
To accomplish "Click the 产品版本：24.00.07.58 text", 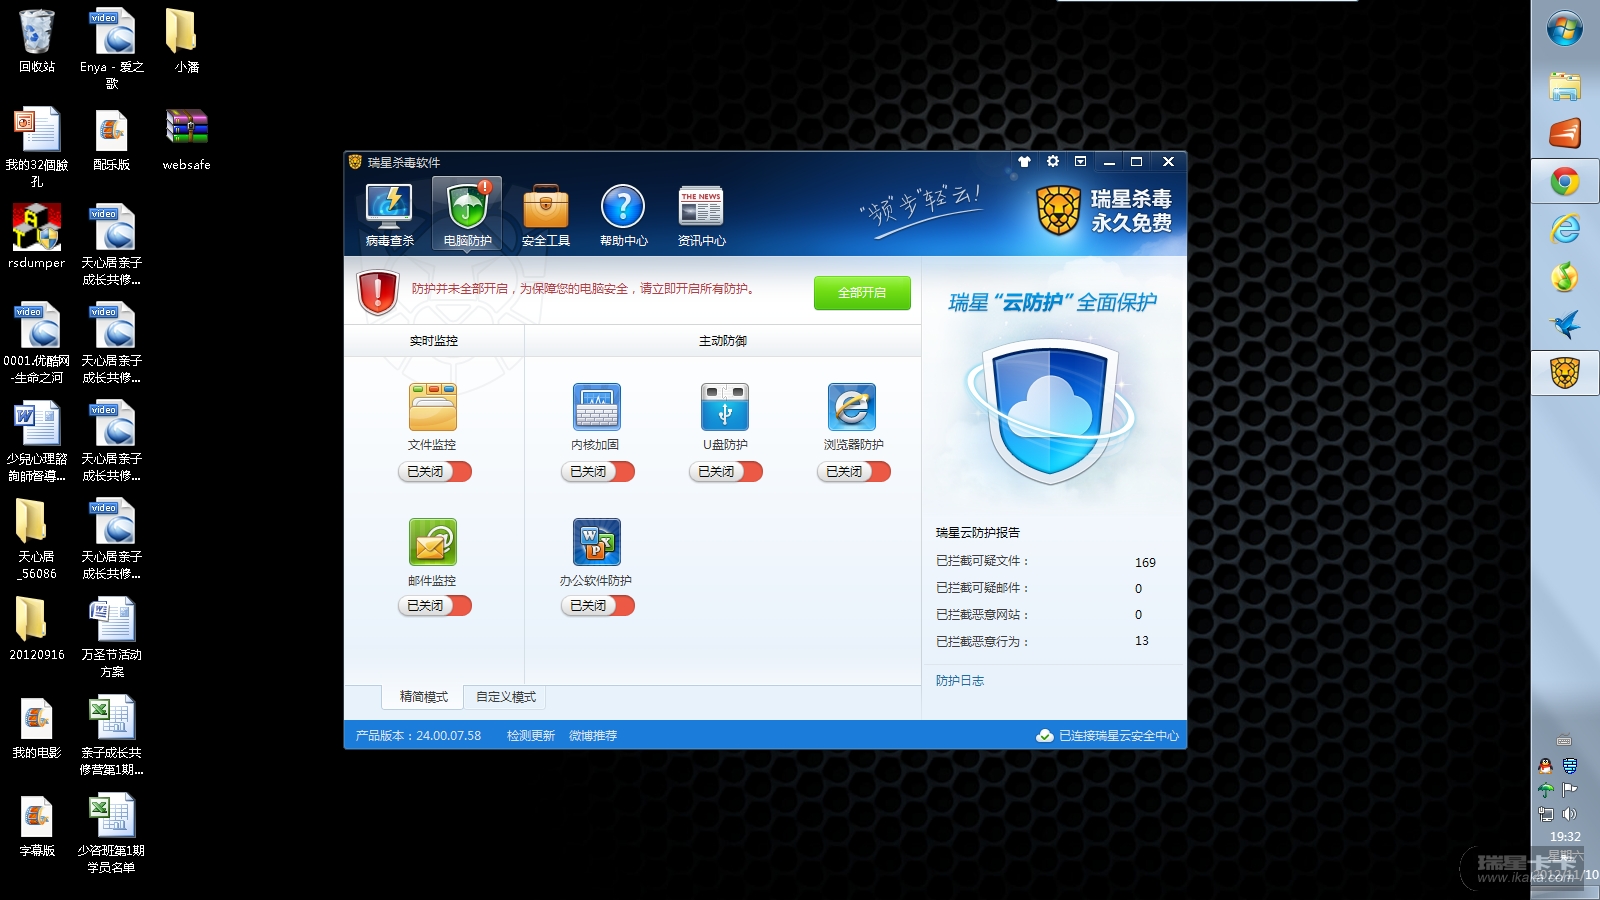I will (418, 736).
